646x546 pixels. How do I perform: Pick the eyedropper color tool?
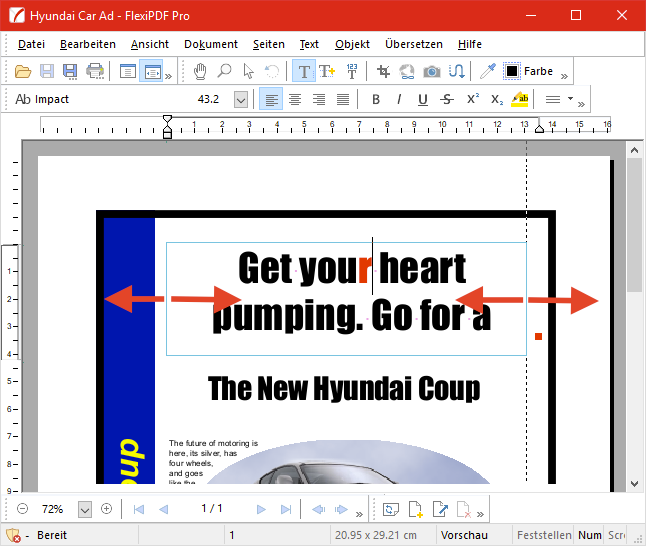pos(487,71)
